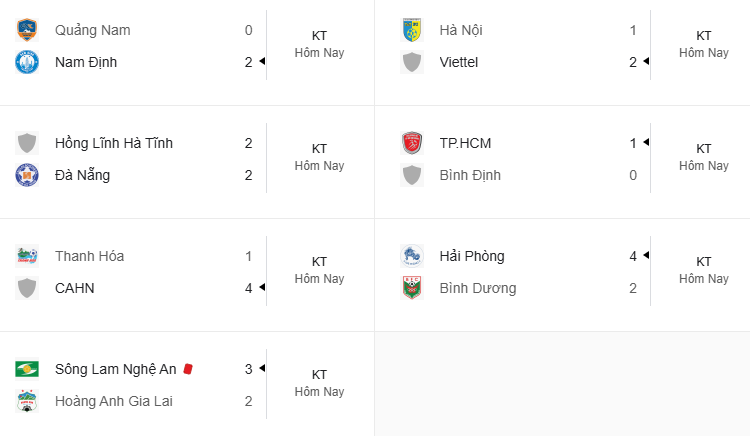750x436 pixels.
Task: Click the score 4 next to CAHN
Action: click(x=248, y=288)
